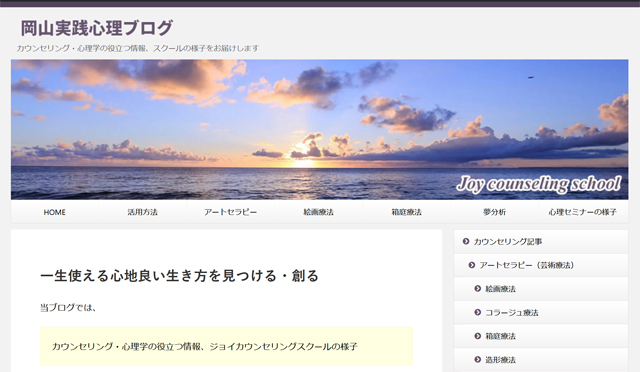The image size is (640, 372).
Task: Click the site tagline under the title
Action: pos(138,48)
